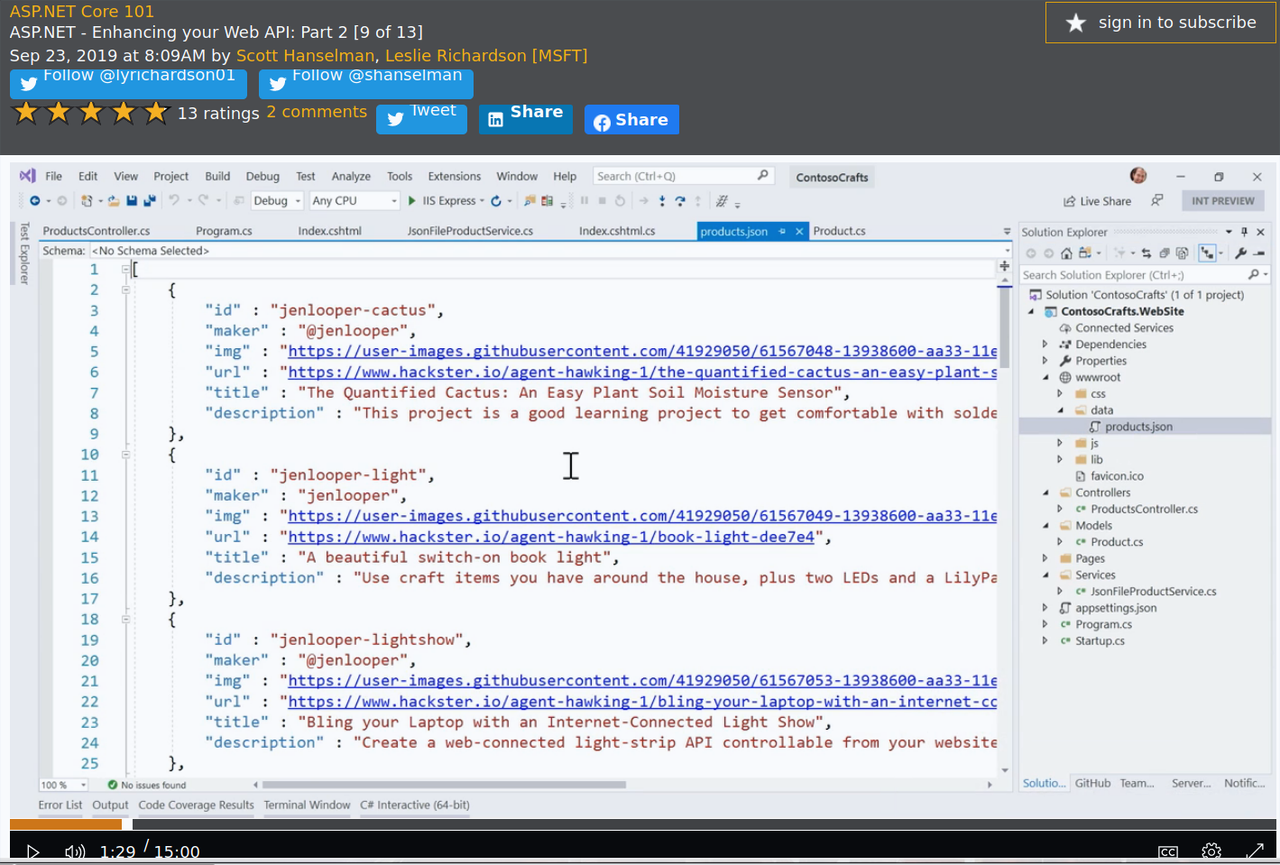Image resolution: width=1280 pixels, height=865 pixels.
Task: Open IIS Express launch target dropdown
Action: [482, 201]
